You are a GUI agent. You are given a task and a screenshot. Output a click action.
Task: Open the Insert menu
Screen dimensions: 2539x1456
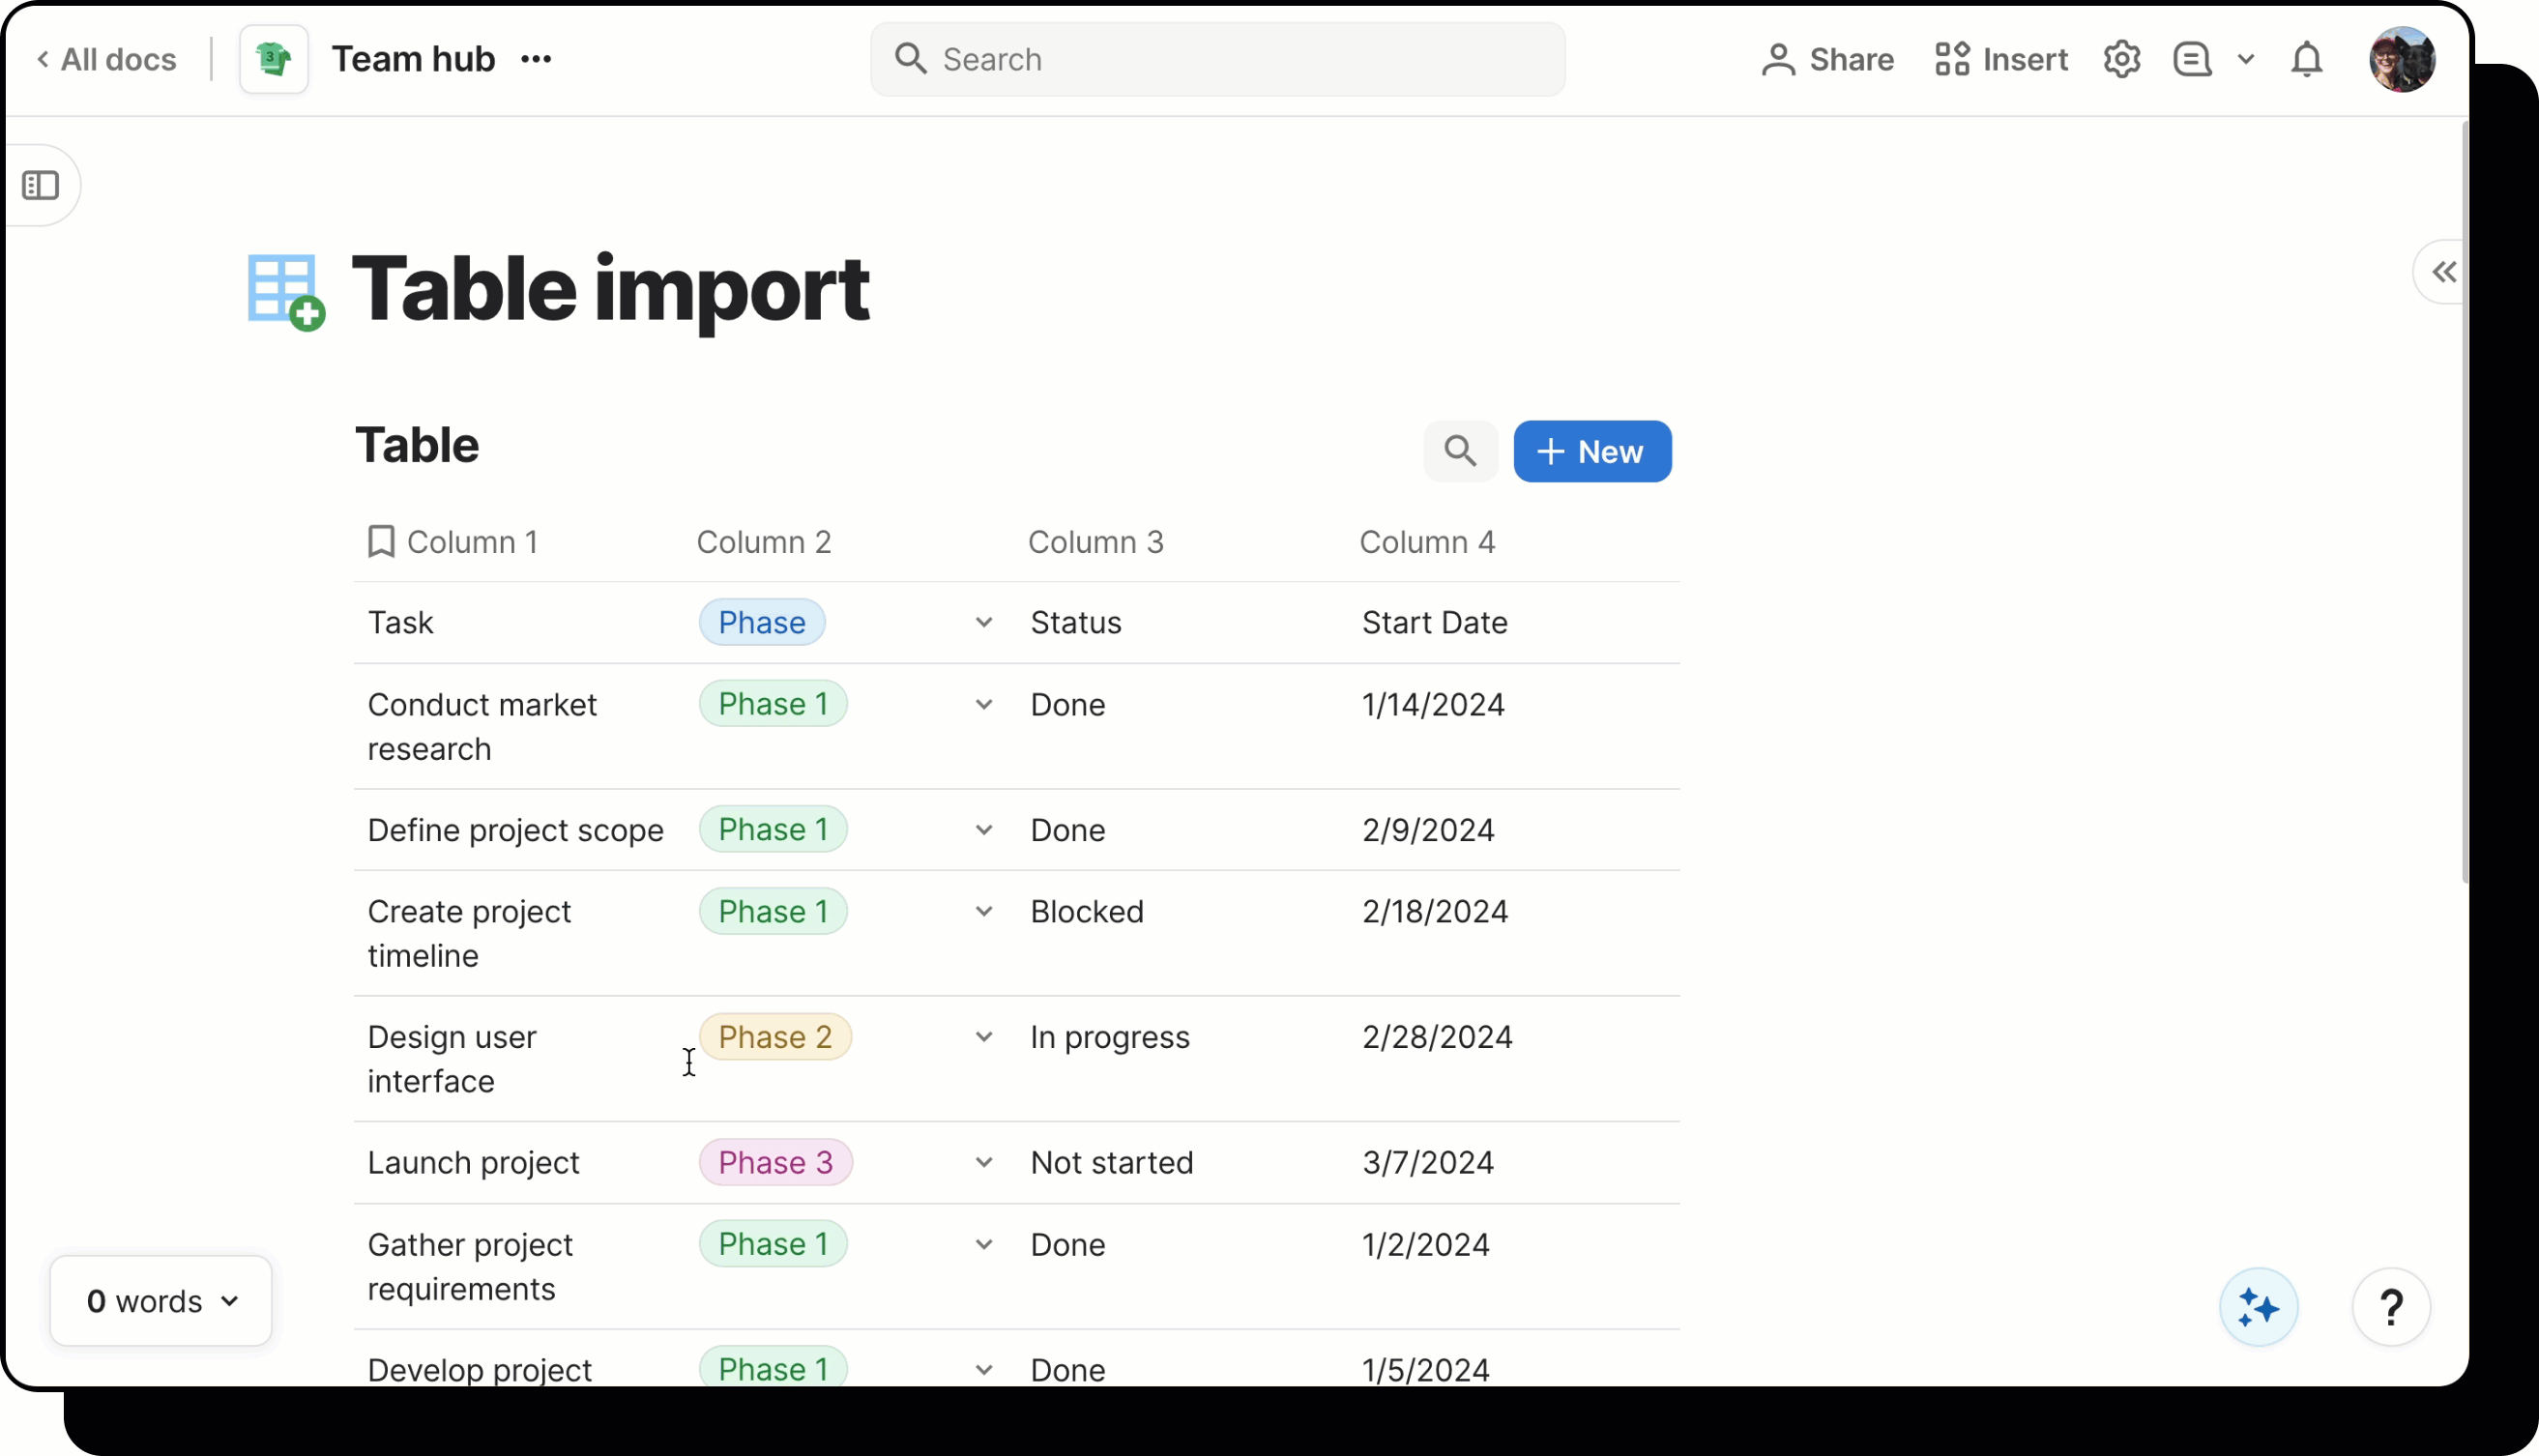(2001, 59)
